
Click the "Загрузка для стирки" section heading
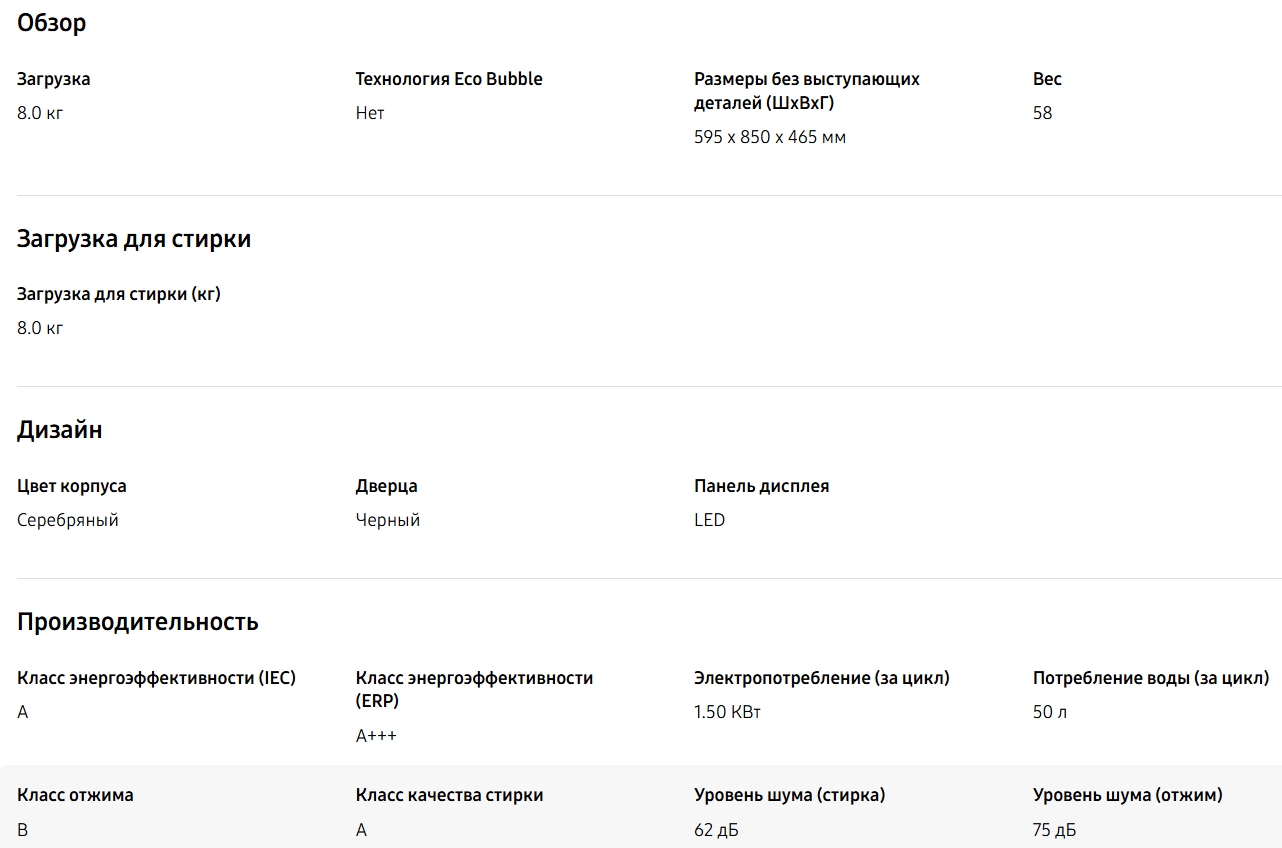click(x=134, y=239)
